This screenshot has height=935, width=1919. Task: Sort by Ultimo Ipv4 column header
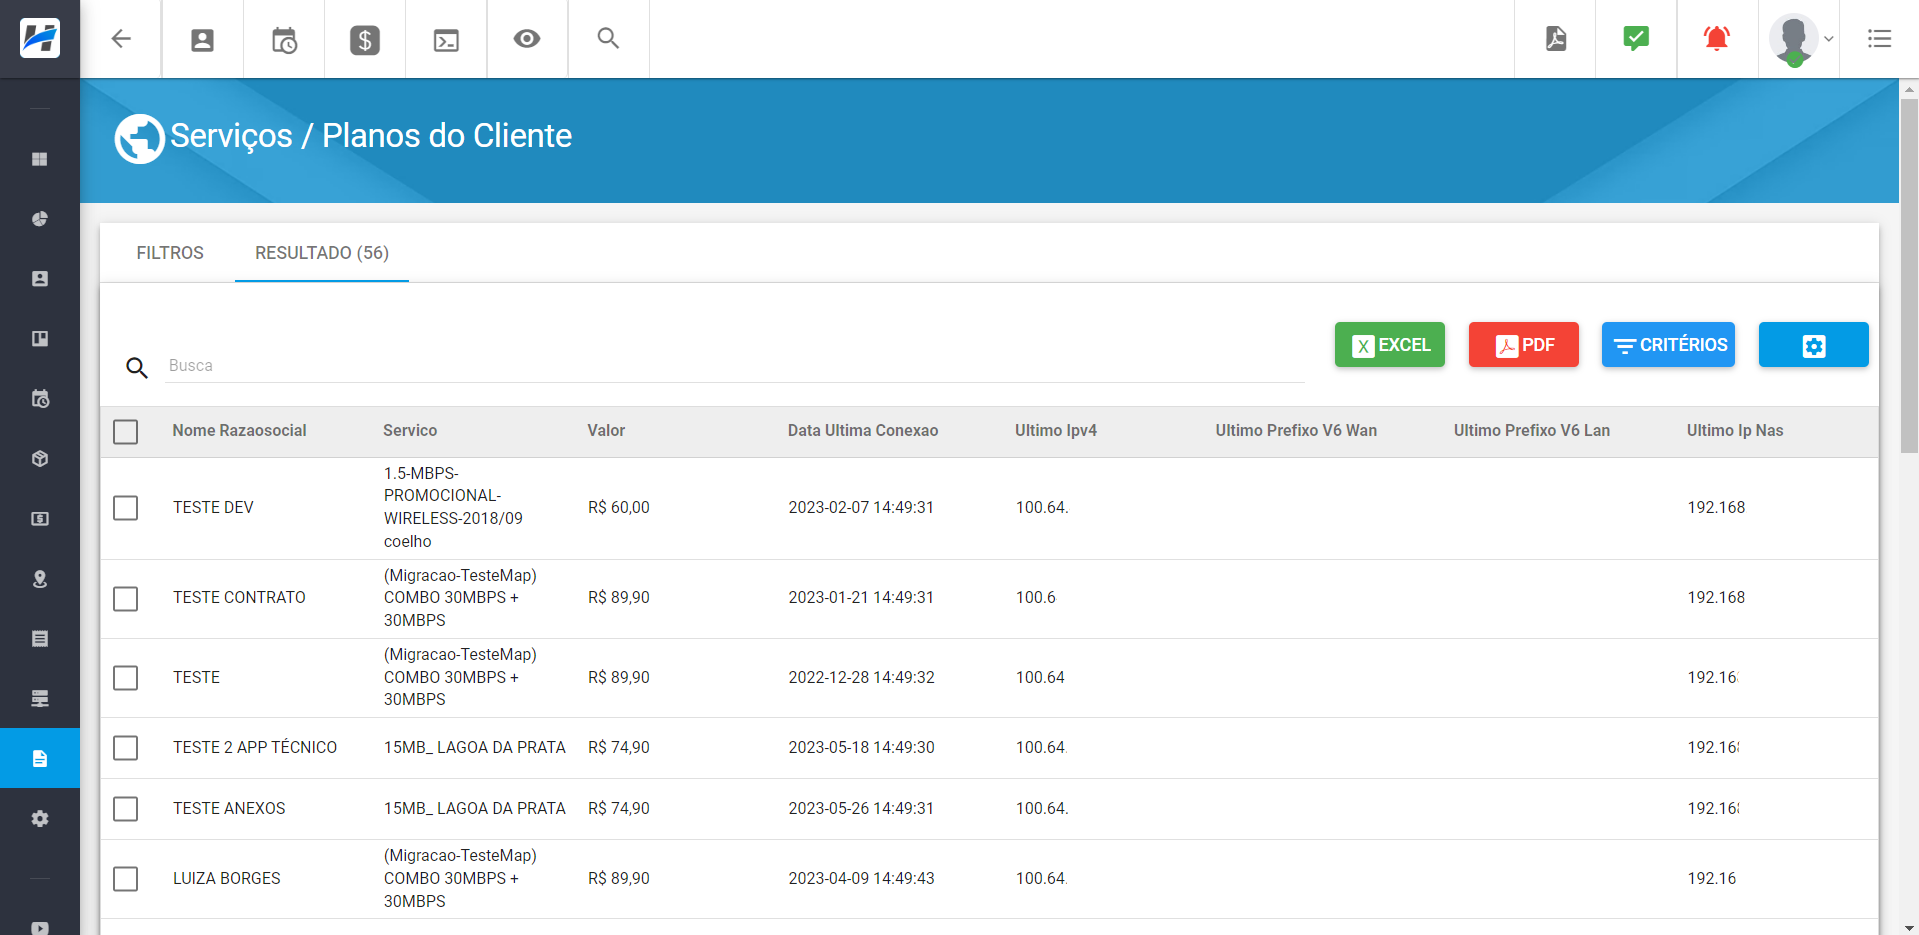point(1056,431)
